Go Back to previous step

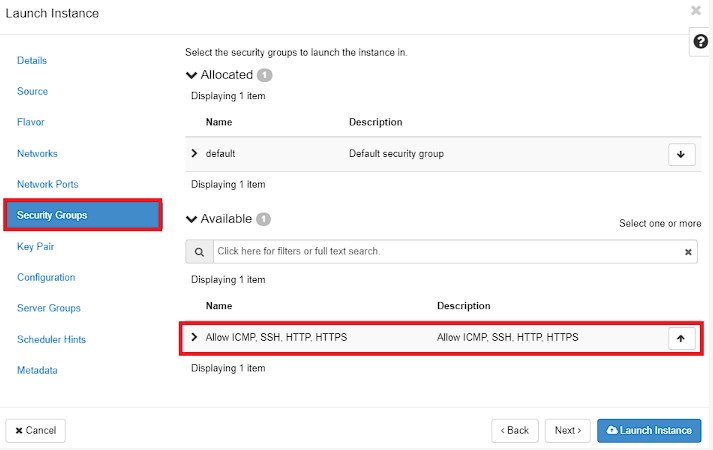(515, 430)
